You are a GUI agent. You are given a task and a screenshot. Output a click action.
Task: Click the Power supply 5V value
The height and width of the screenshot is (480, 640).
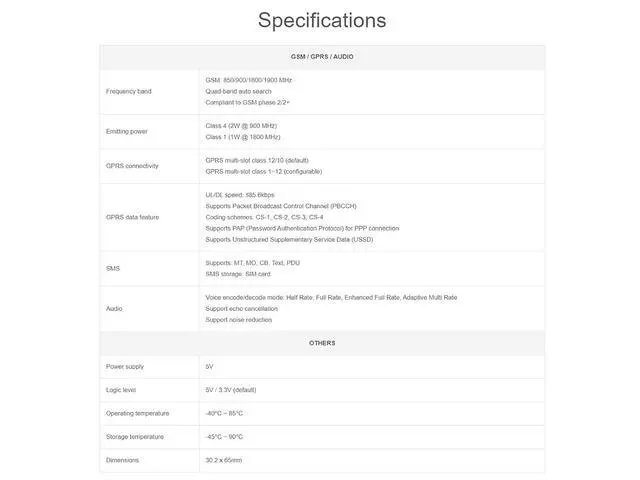coord(209,367)
